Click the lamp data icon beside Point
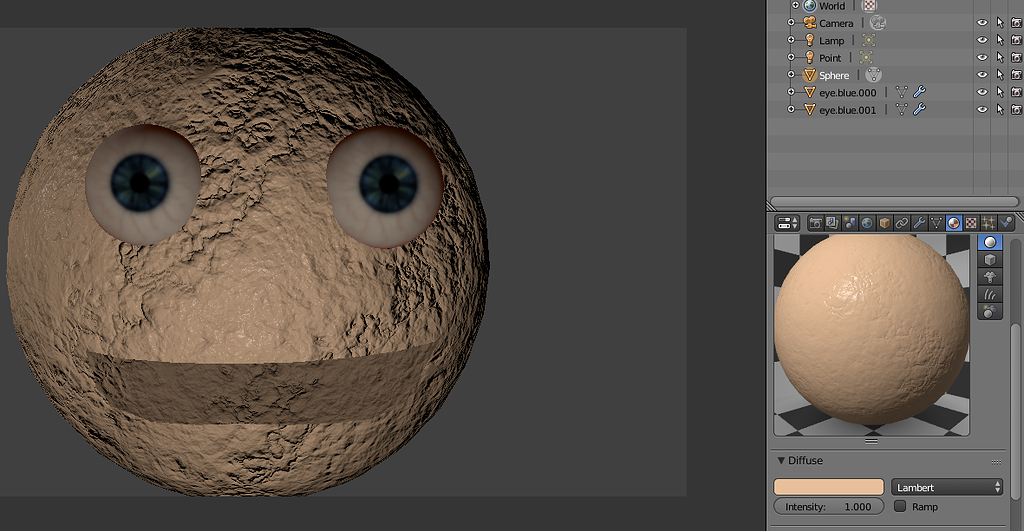1024x531 pixels. click(x=865, y=57)
